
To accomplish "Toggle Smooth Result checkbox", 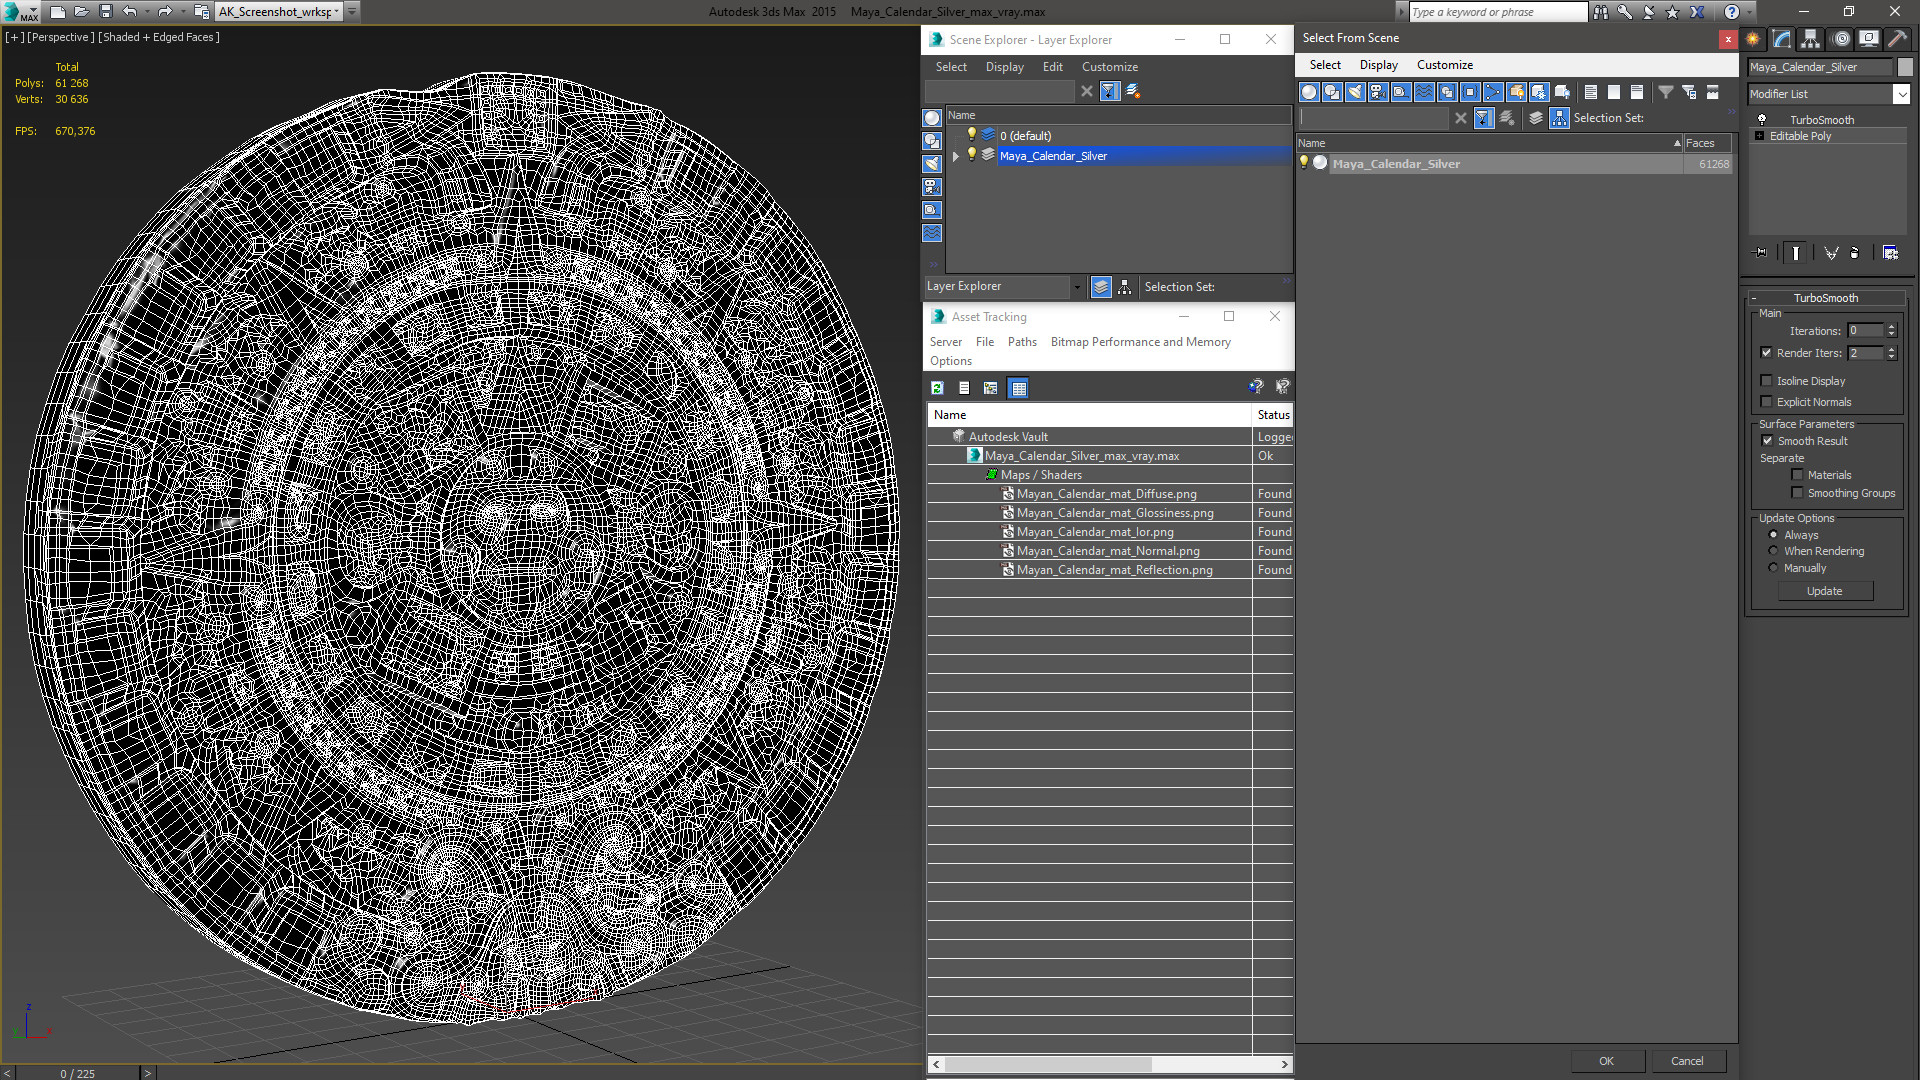I will pos(1767,441).
